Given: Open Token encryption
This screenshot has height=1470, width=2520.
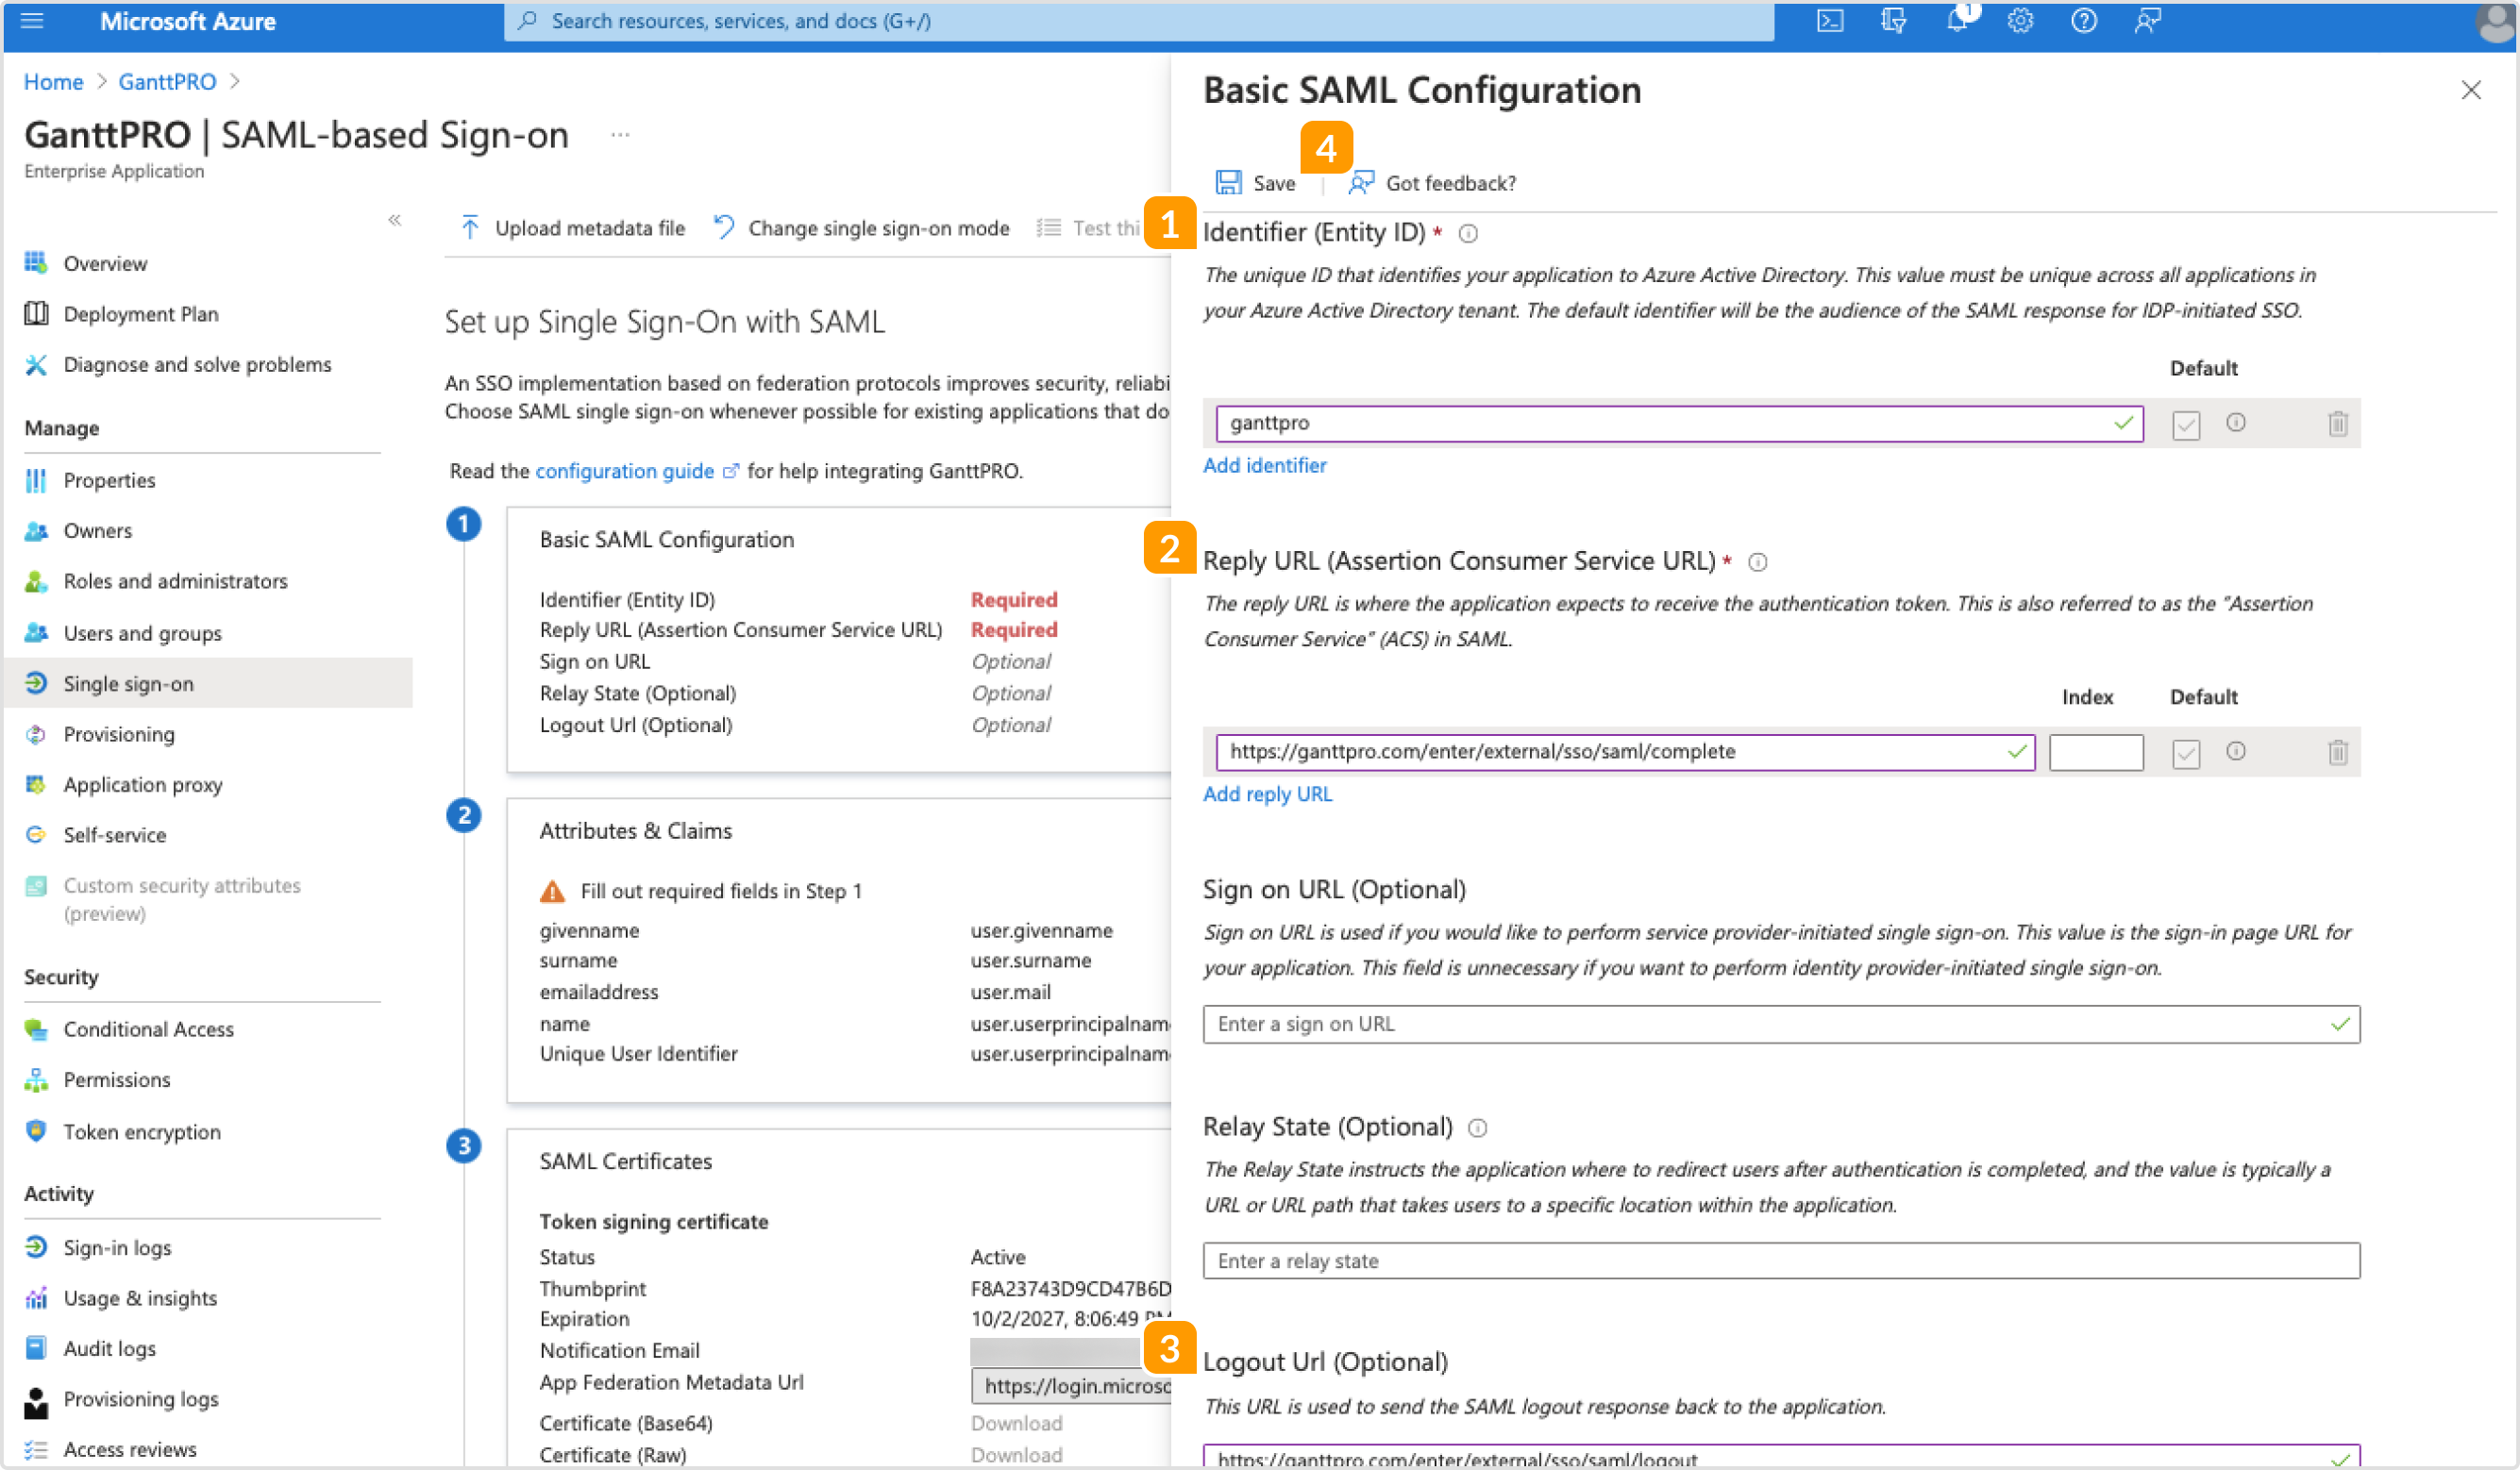Looking at the screenshot, I should coord(142,1133).
